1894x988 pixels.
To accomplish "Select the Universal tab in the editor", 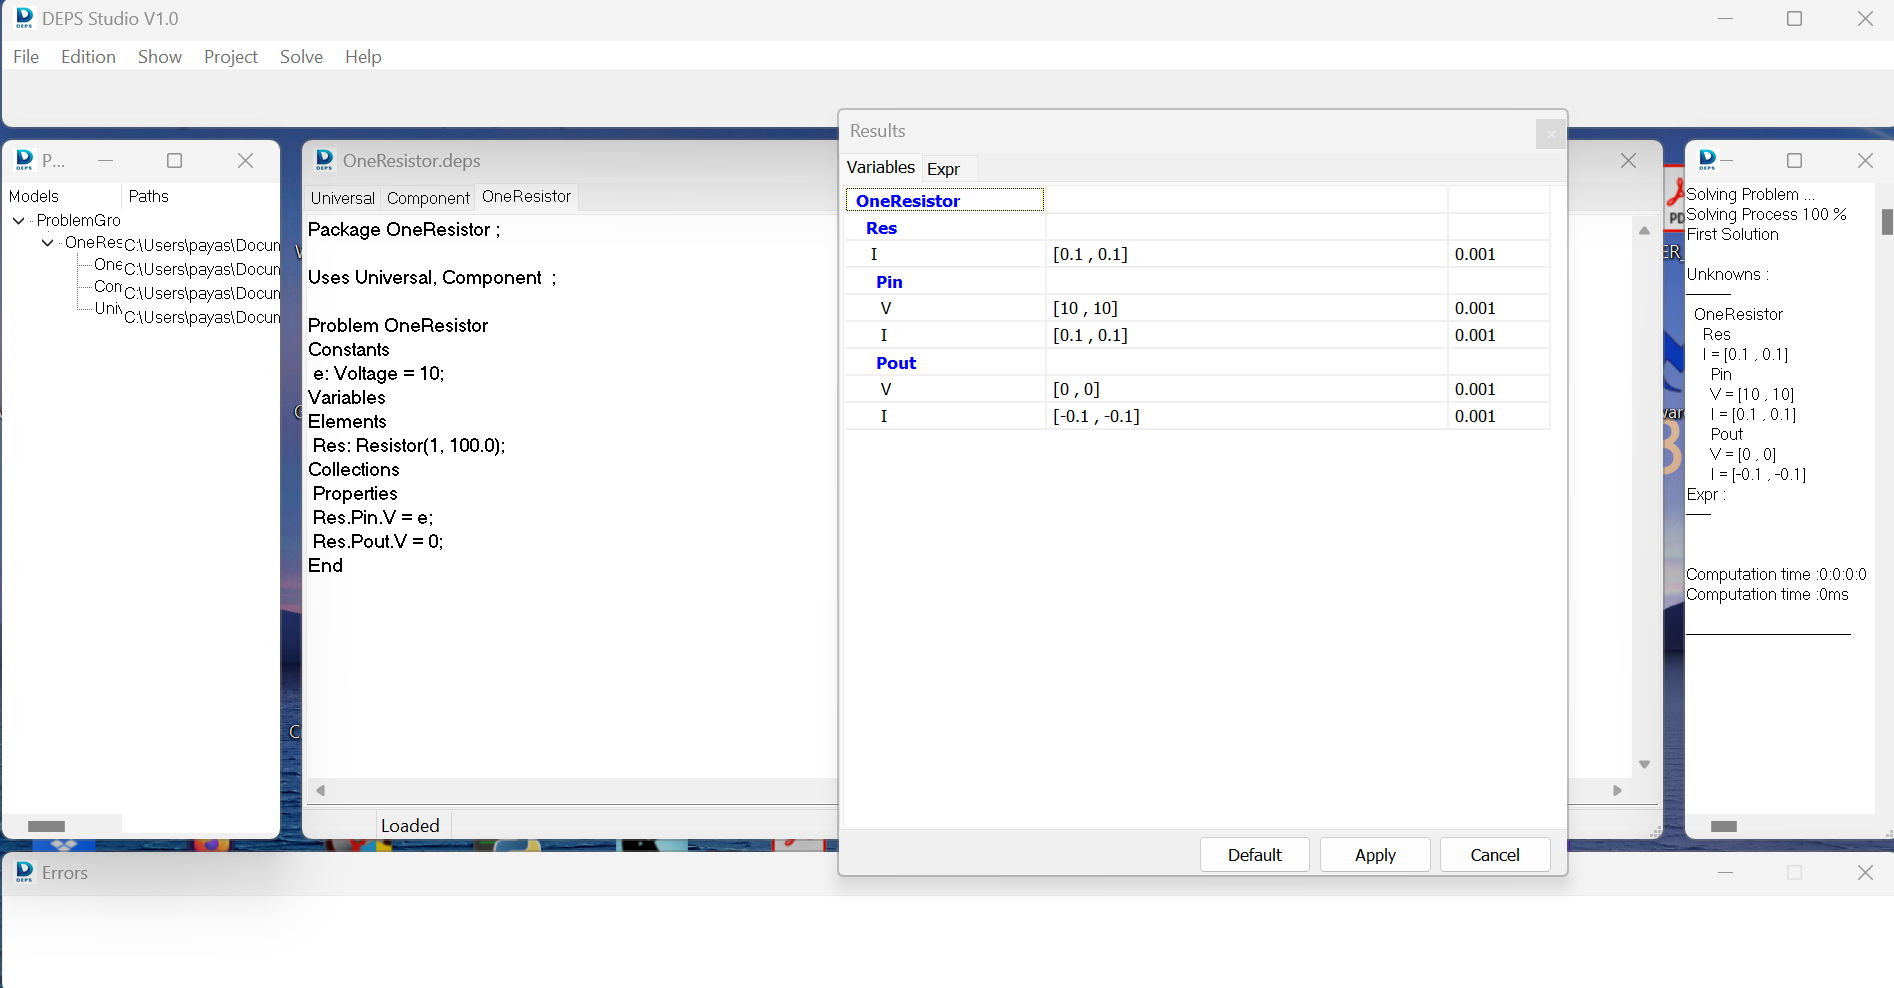I will click(342, 198).
